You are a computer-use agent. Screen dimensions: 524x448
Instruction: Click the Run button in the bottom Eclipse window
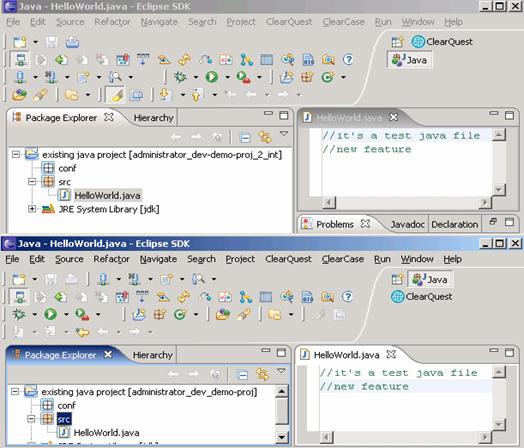[x=51, y=314]
